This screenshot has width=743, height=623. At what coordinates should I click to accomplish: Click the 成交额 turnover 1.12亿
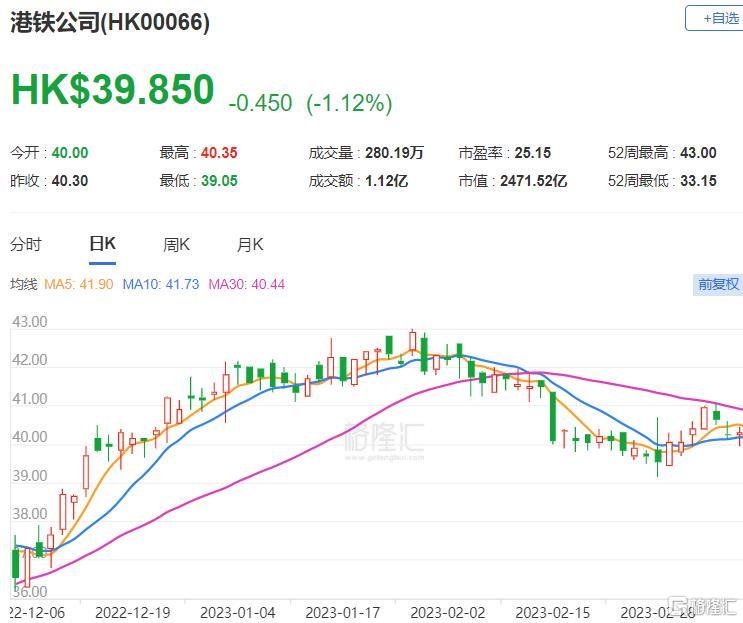(386, 181)
